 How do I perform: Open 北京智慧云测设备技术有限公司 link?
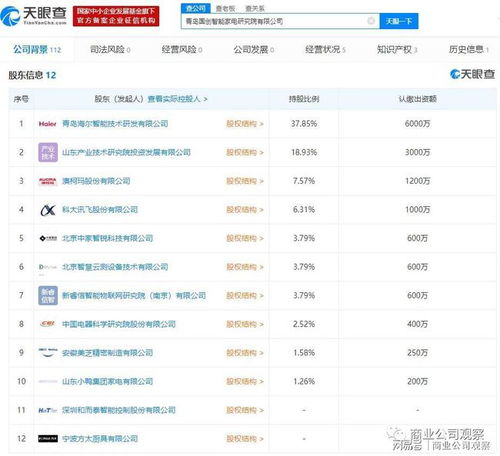point(115,267)
